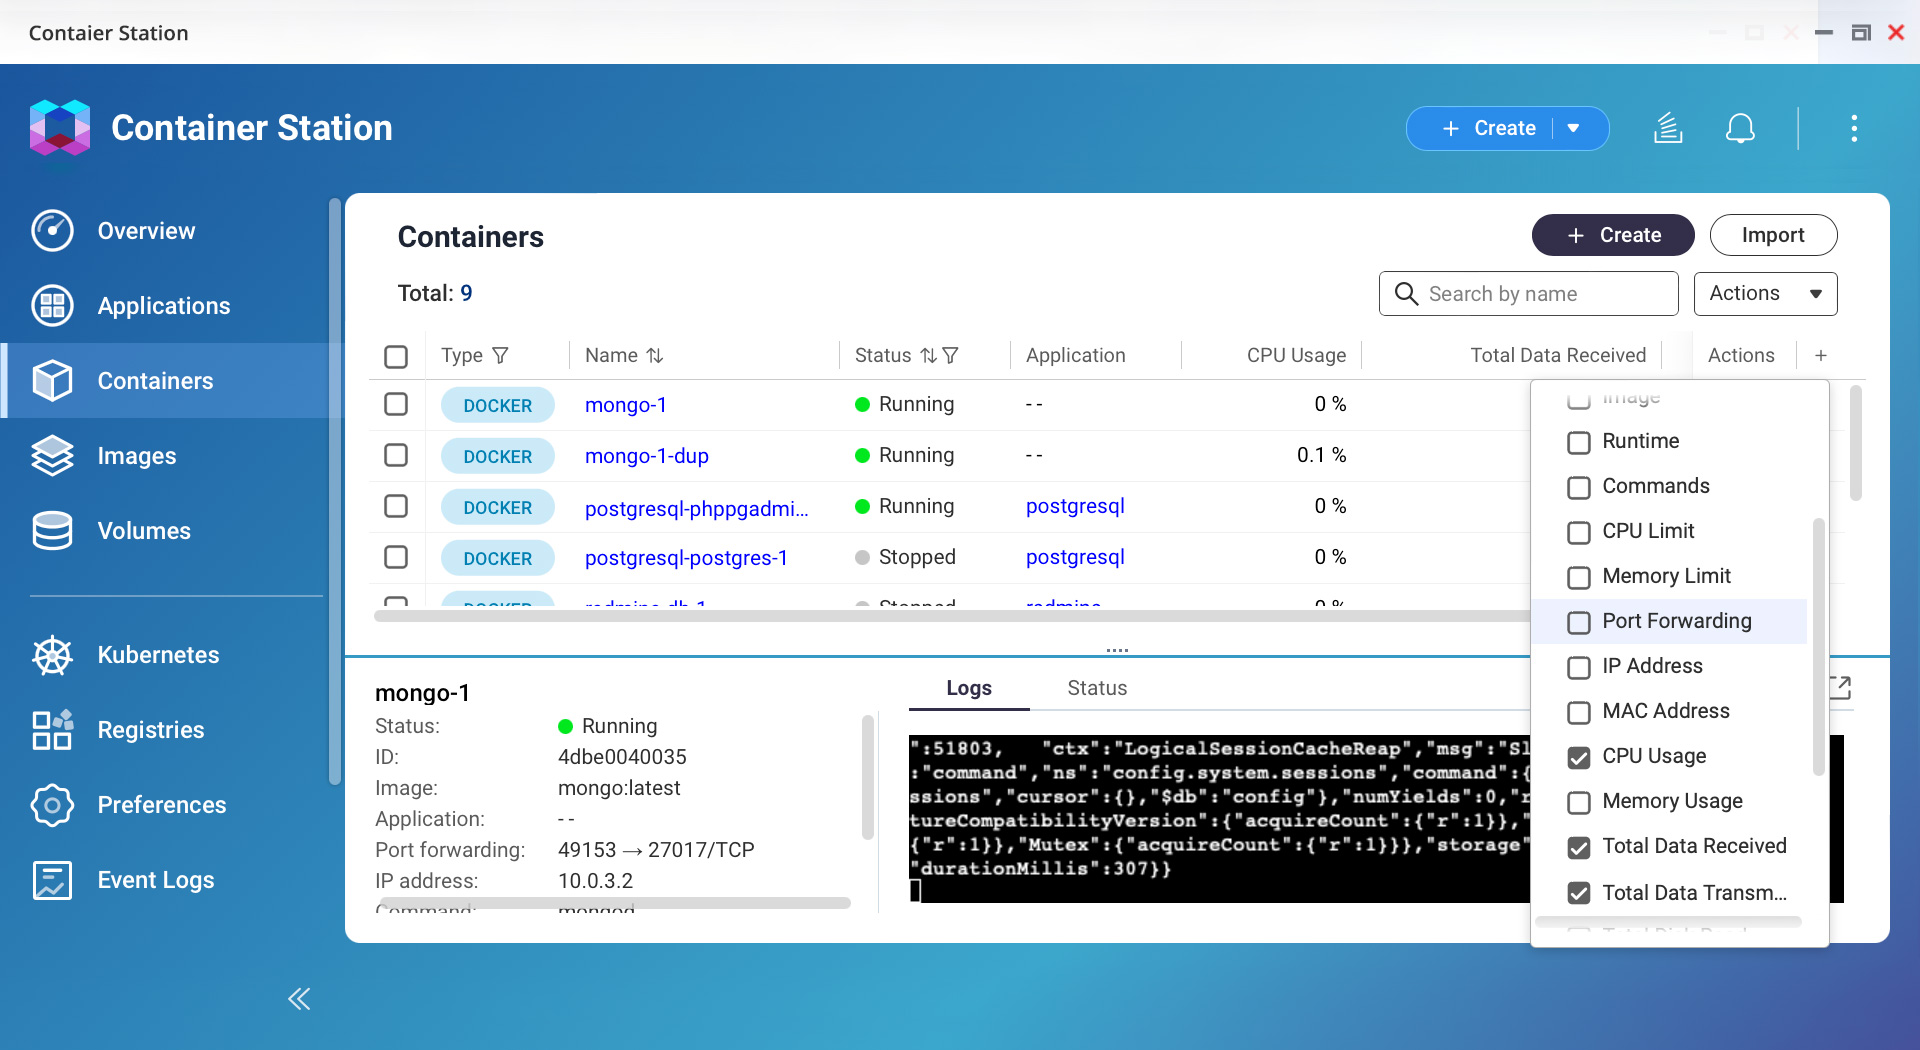This screenshot has height=1050, width=1920.
Task: Switch to the Status tab
Action: point(1096,688)
